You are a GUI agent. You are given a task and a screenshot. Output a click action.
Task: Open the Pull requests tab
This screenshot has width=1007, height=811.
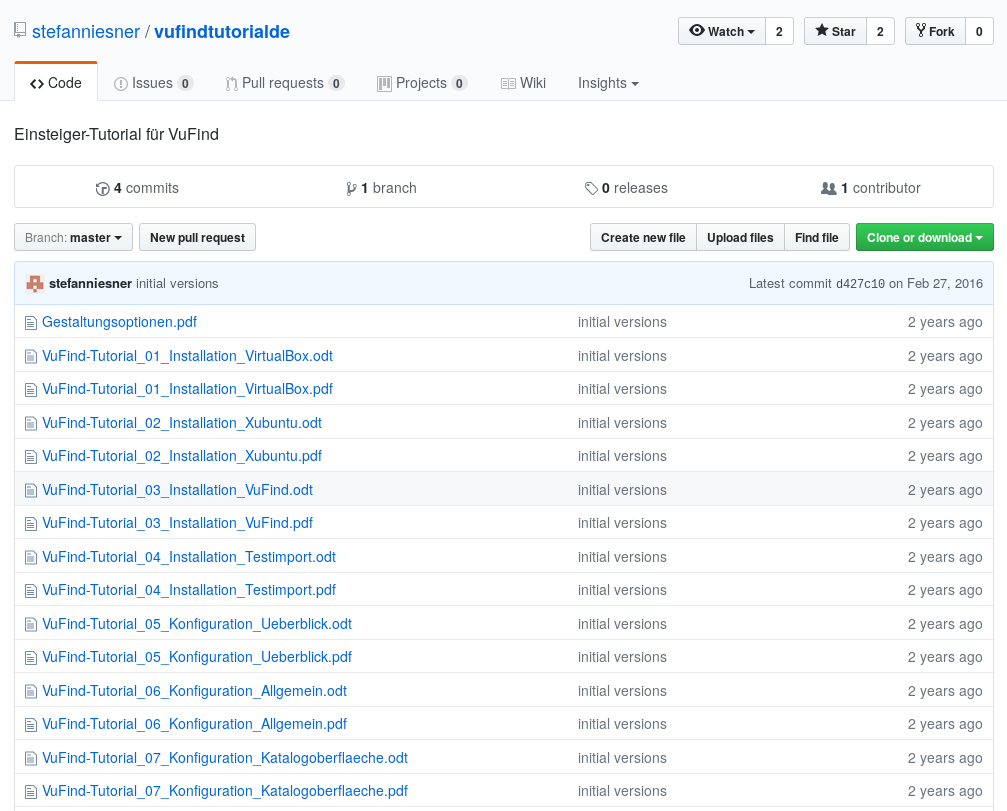pos(283,83)
